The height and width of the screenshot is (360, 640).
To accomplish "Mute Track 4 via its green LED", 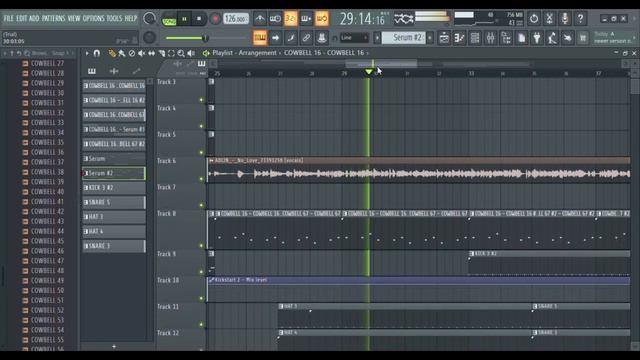I will [x=201, y=126].
